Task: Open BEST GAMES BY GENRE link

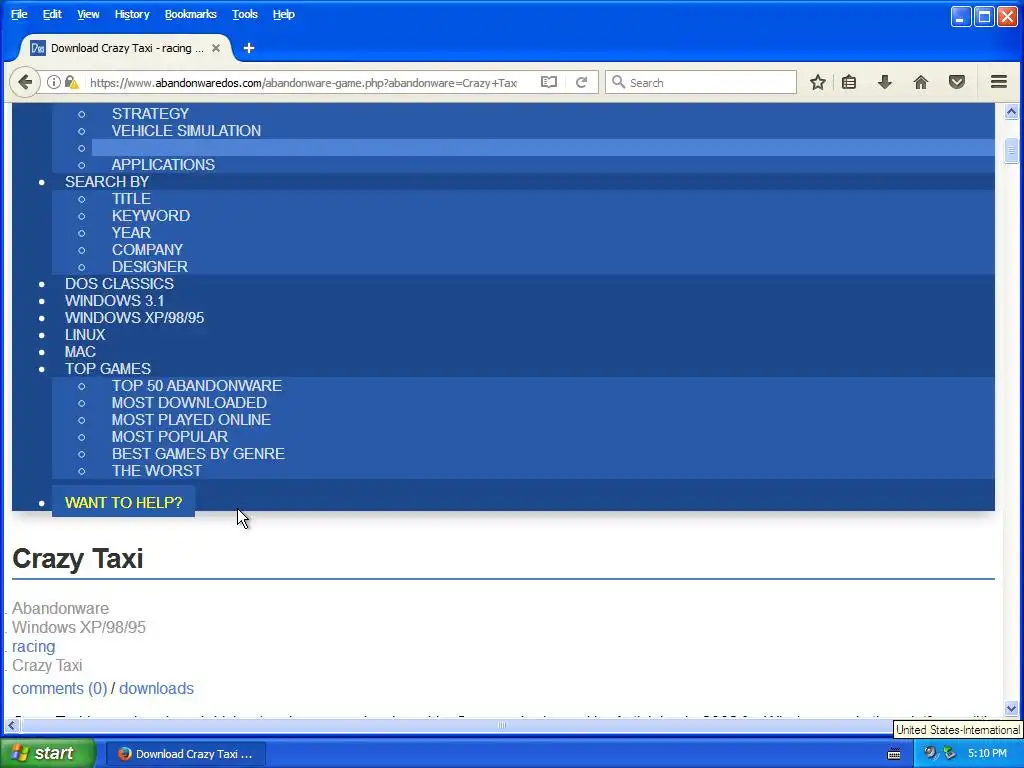Action: 198,453
